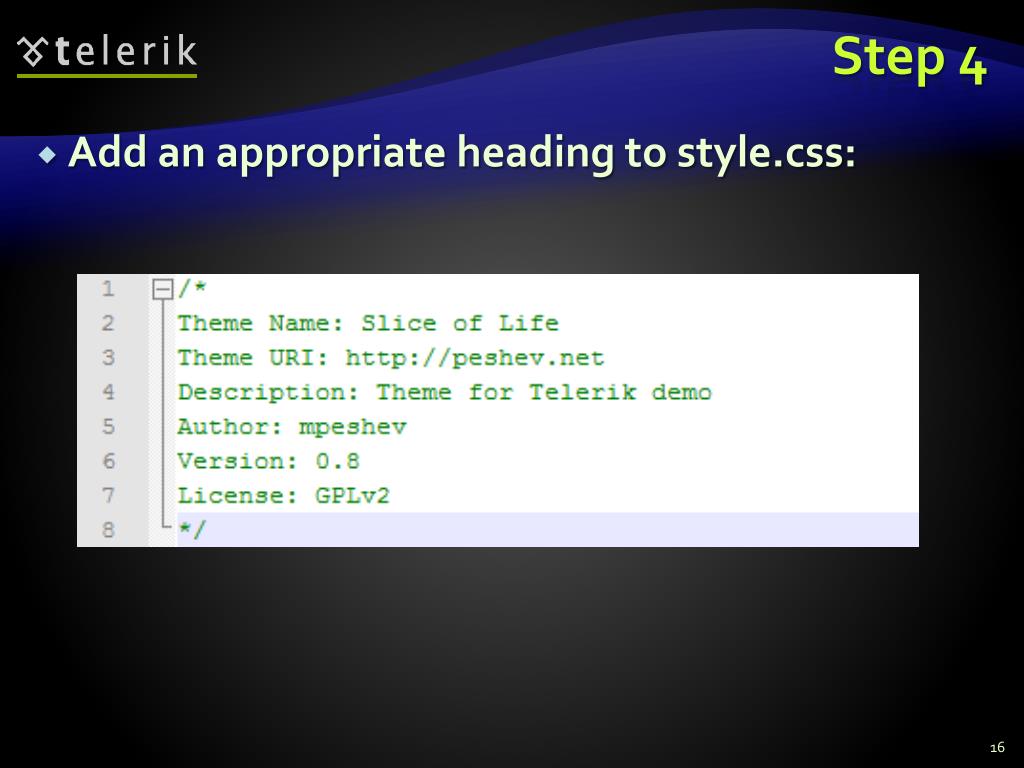Click the 'Theme Name: Slice of Life' line
Image resolution: width=1024 pixels, height=768 pixels.
(x=368, y=323)
